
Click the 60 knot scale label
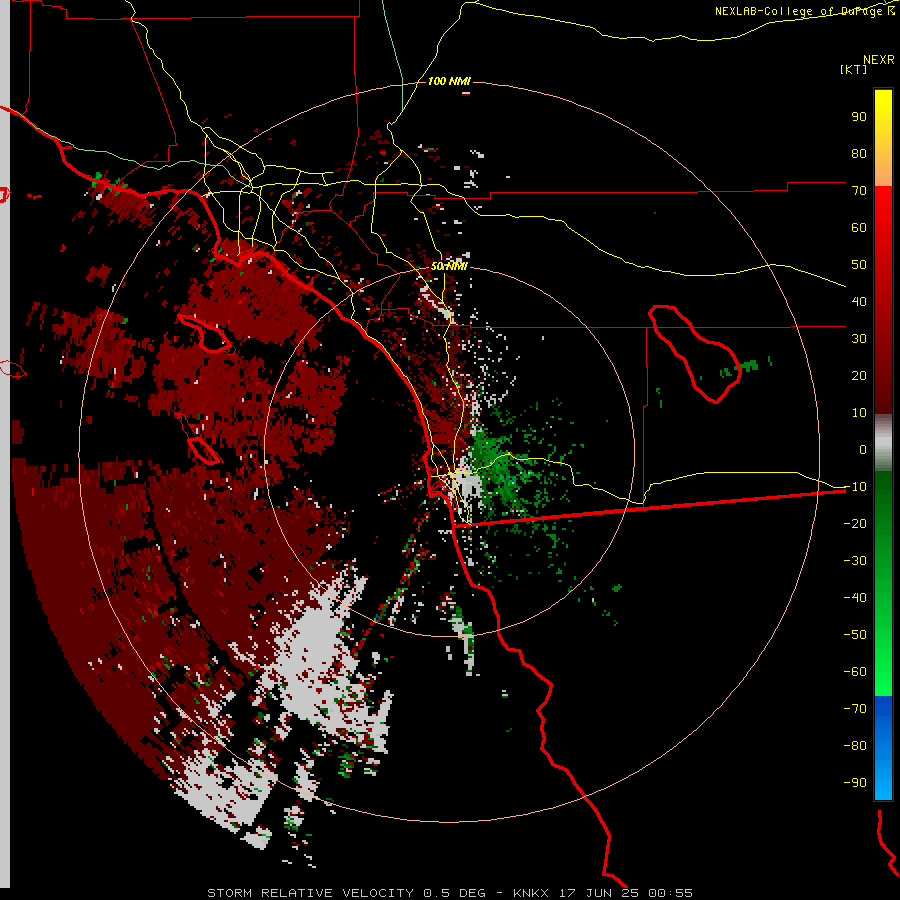[x=859, y=227]
